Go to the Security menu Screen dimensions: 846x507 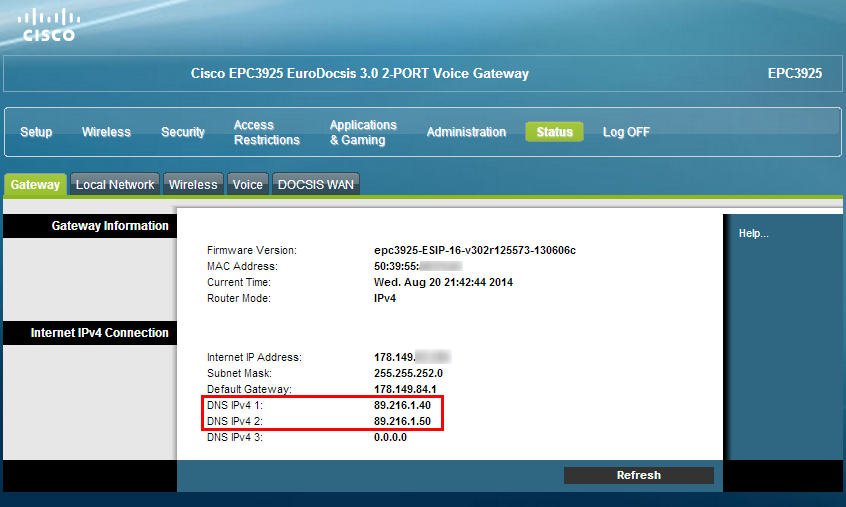183,132
